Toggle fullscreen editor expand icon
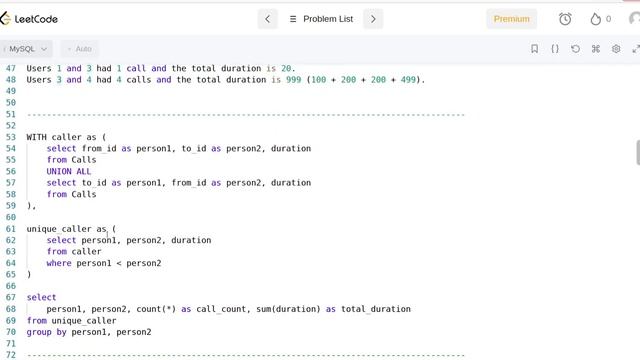The height and width of the screenshot is (360, 640). point(636,49)
